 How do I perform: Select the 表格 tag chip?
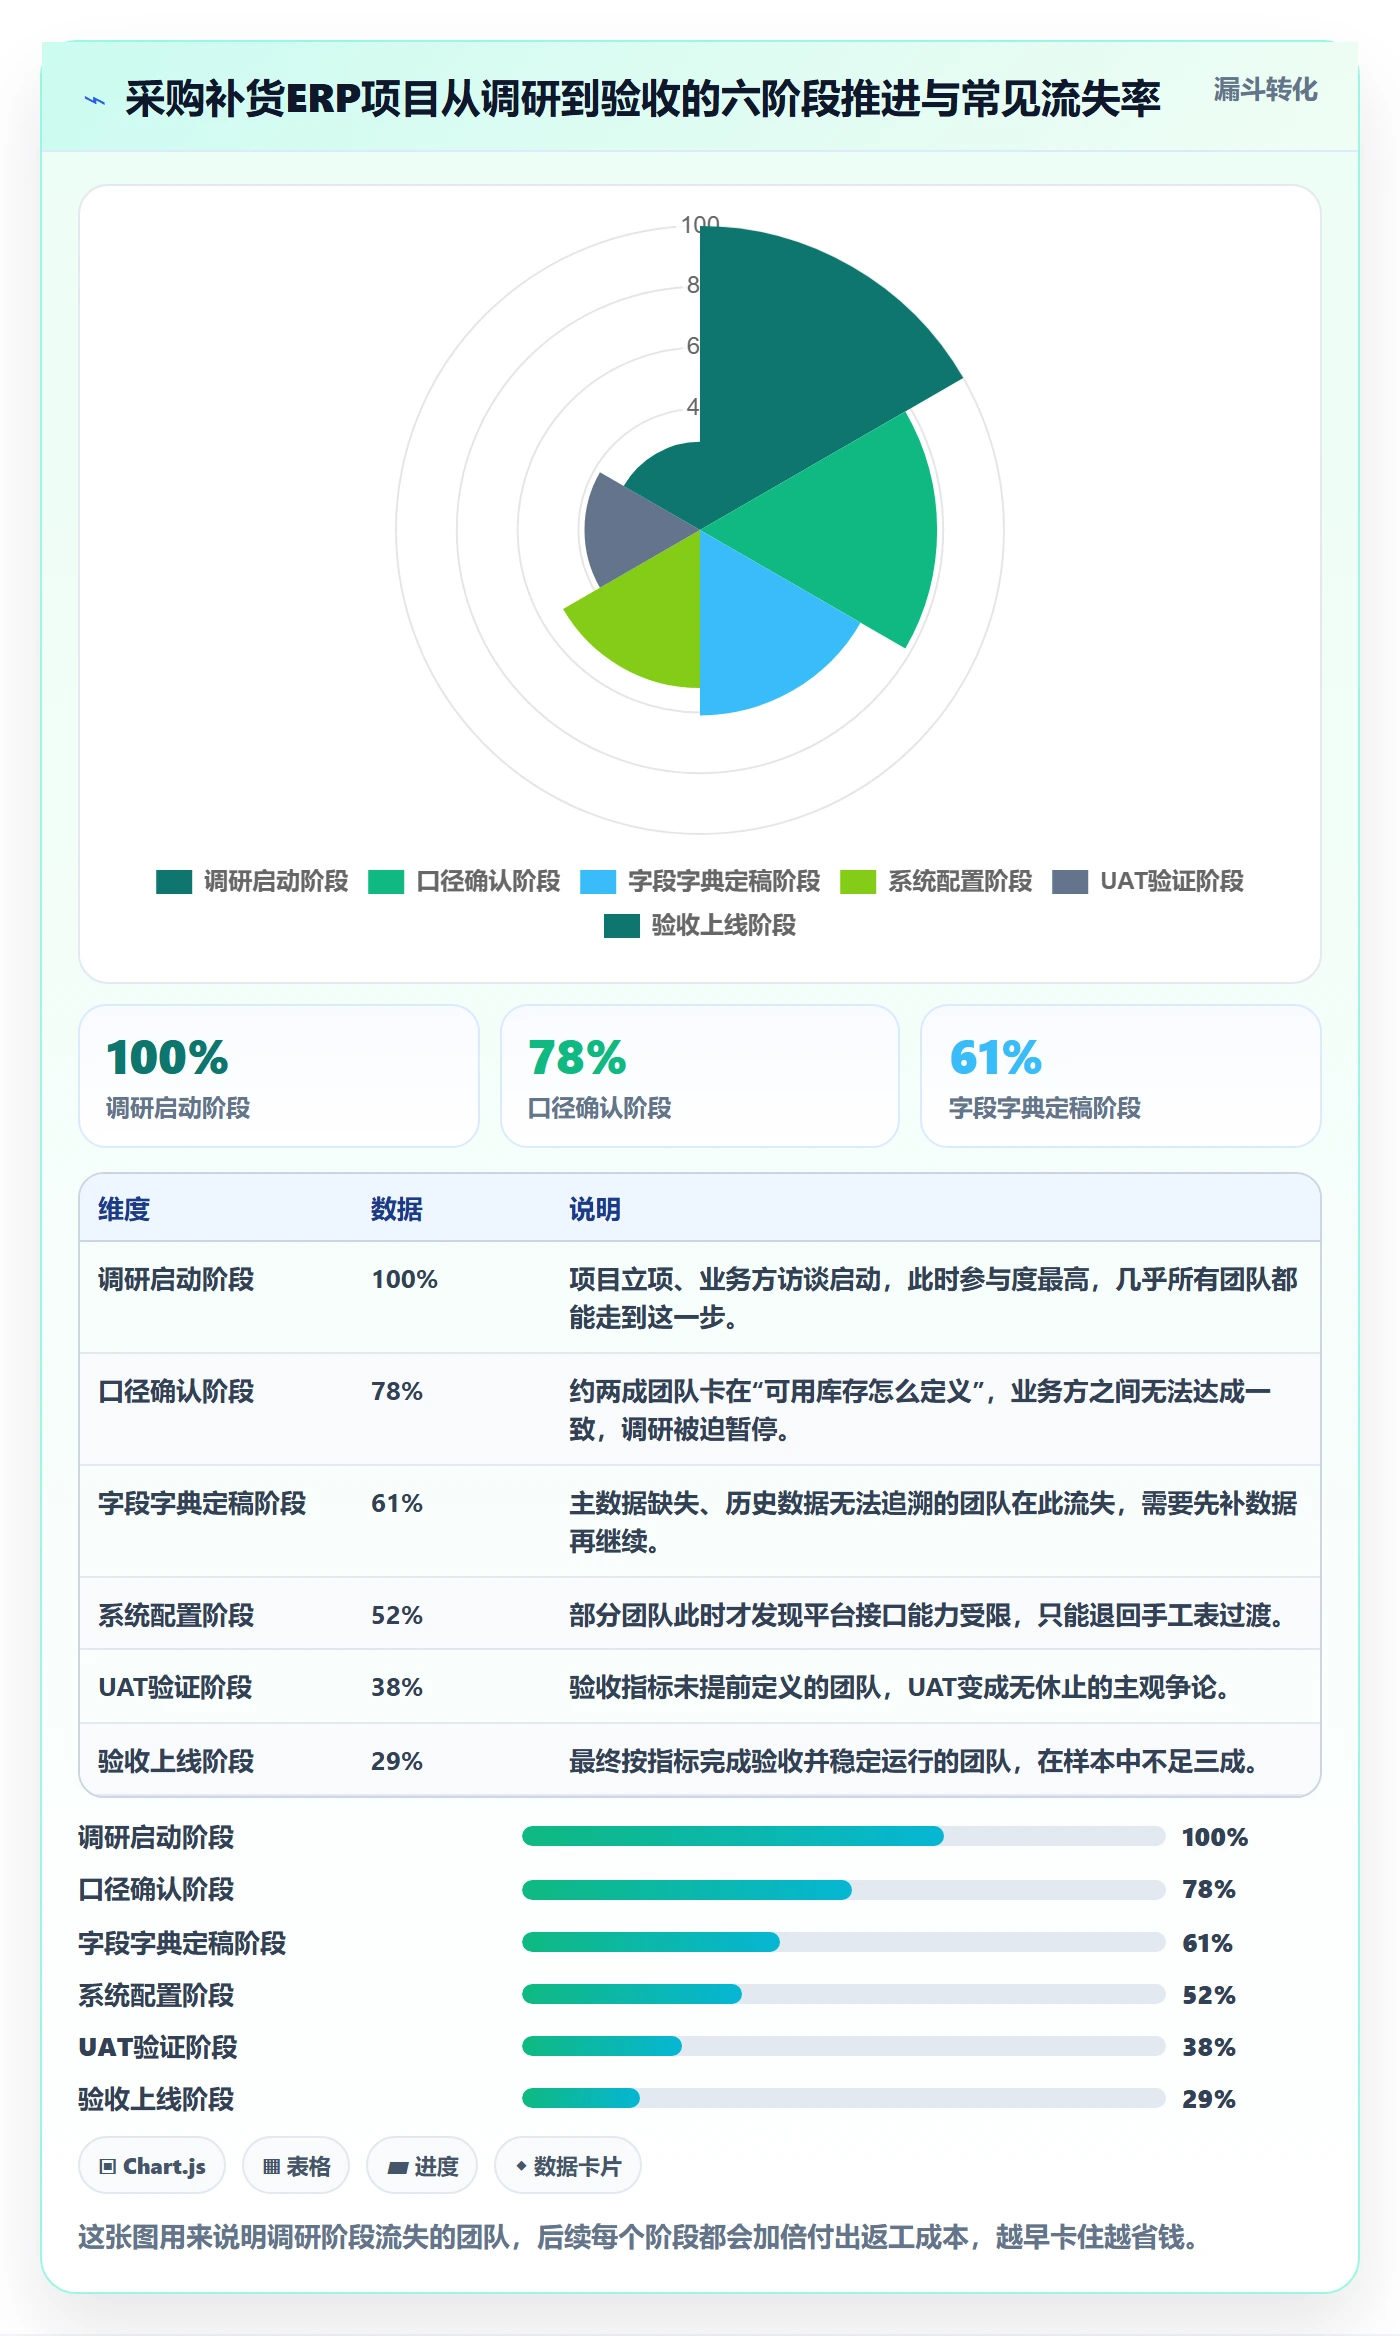tap(296, 2166)
